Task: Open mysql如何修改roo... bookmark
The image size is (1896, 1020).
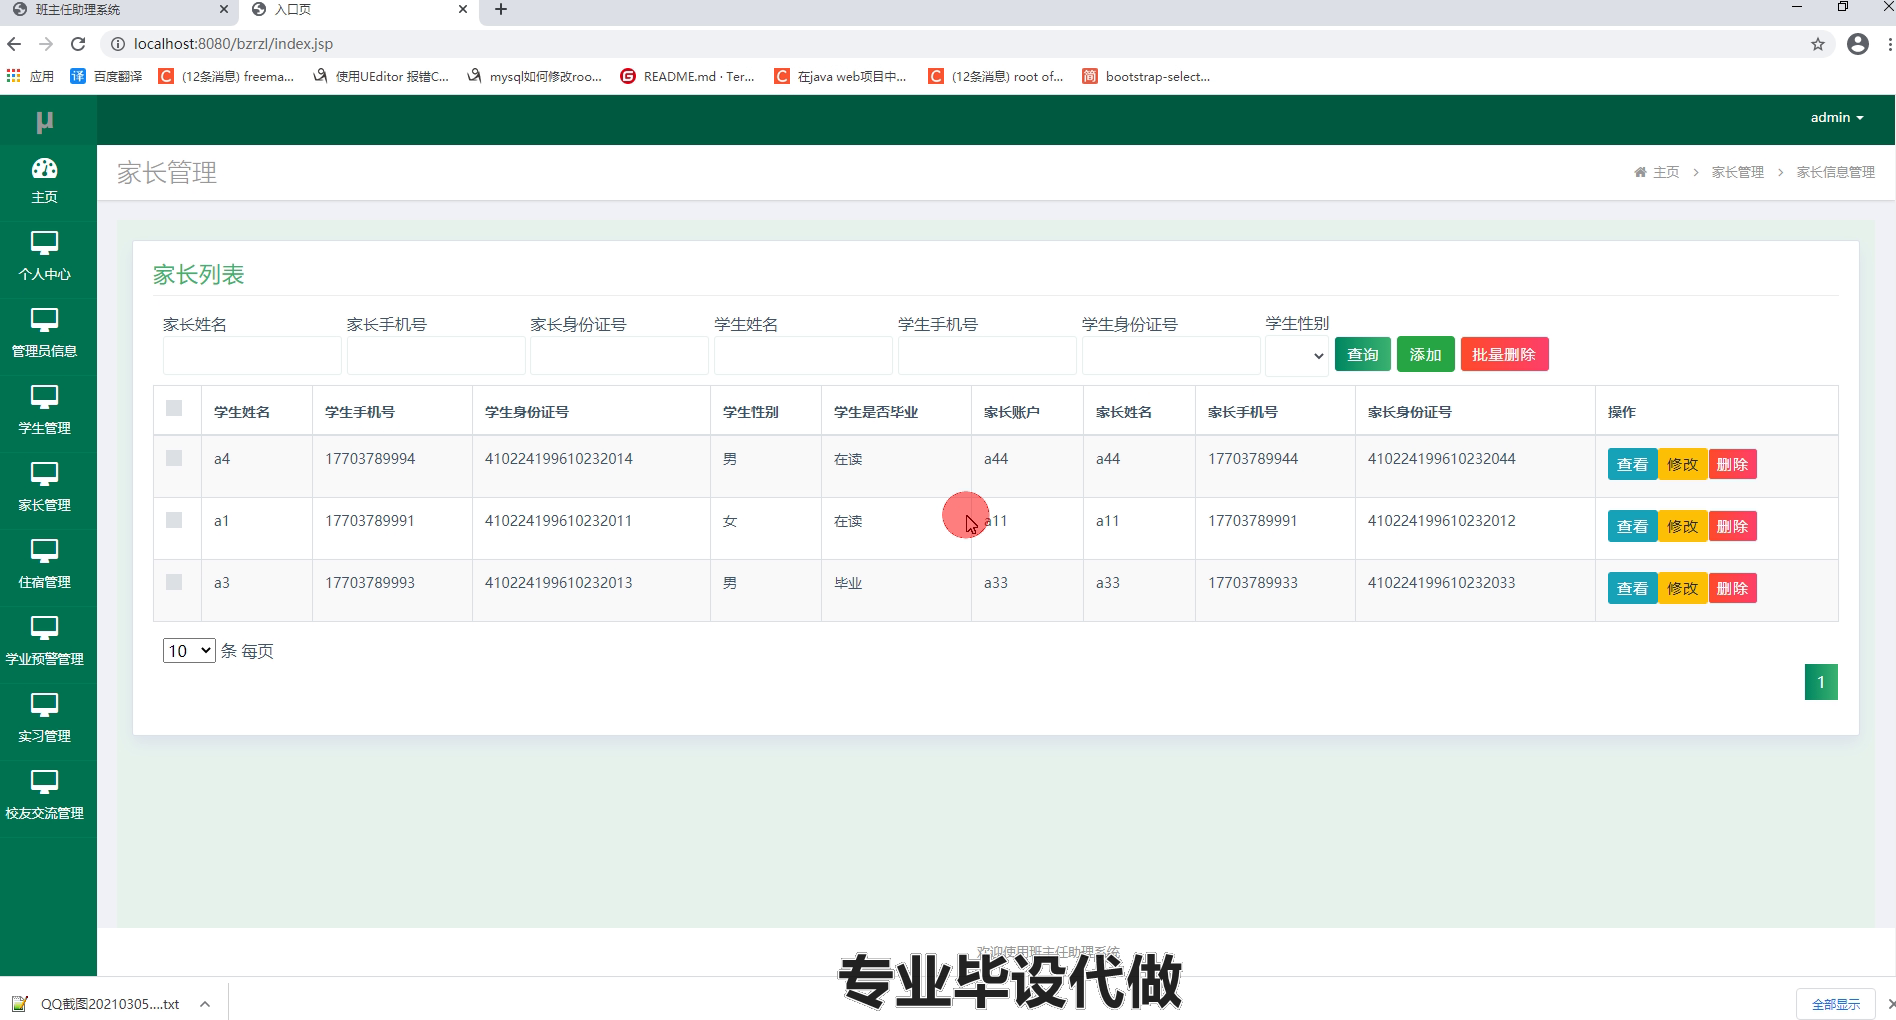Action: [535, 76]
